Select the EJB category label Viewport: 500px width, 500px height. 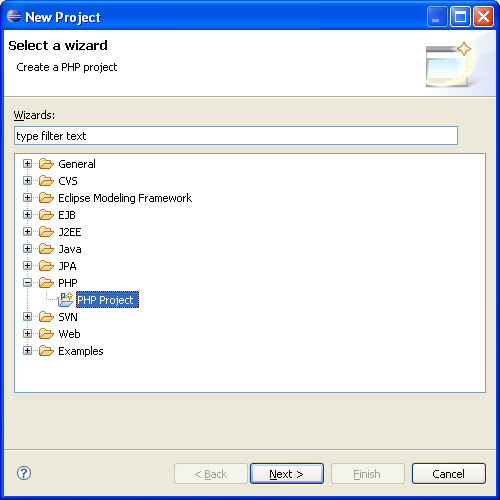(67, 215)
